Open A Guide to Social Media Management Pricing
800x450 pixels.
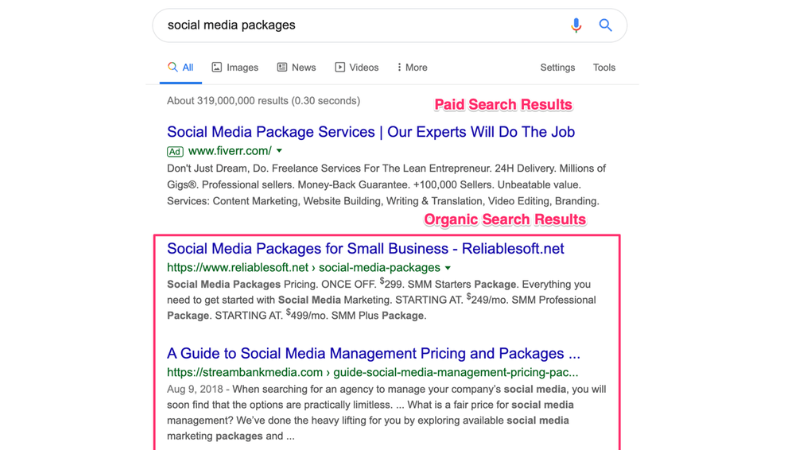pos(373,353)
